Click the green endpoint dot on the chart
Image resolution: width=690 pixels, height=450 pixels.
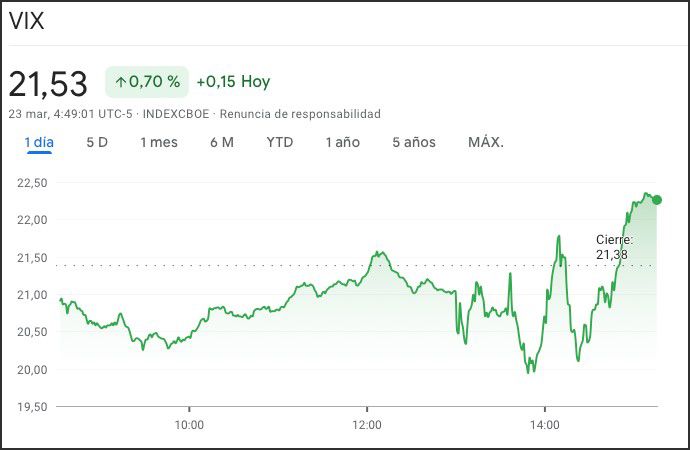[x=657, y=200]
